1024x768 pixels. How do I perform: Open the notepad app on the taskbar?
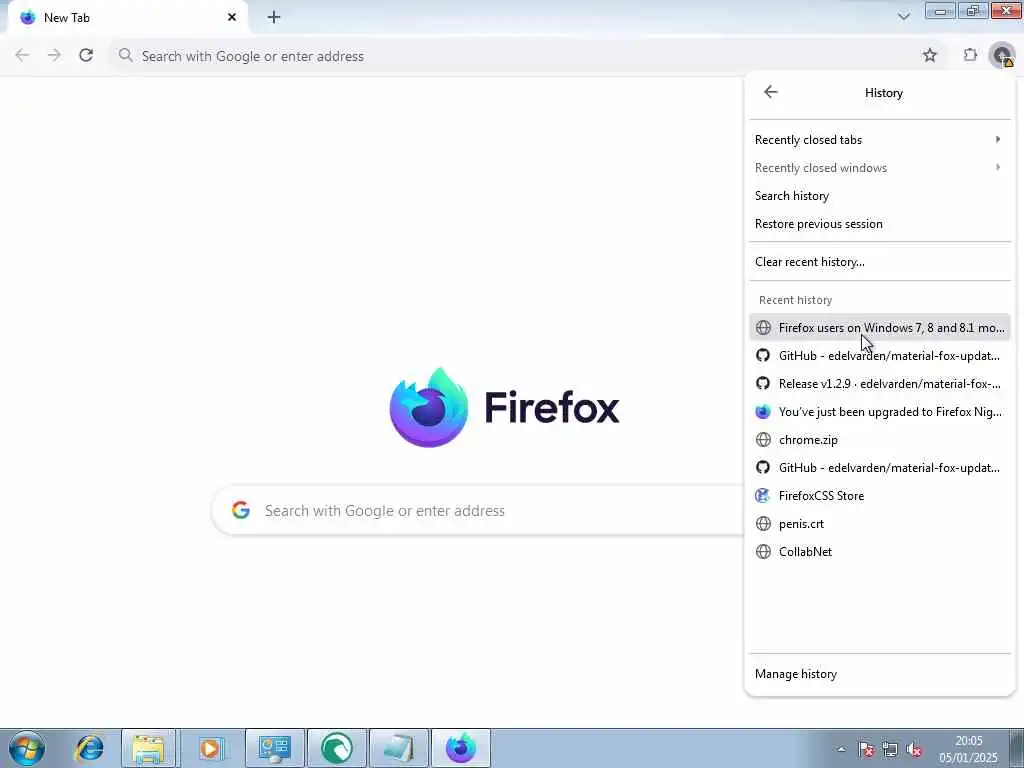398,748
